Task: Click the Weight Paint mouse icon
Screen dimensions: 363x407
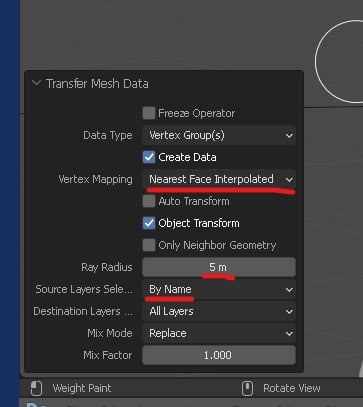Action: [36, 388]
